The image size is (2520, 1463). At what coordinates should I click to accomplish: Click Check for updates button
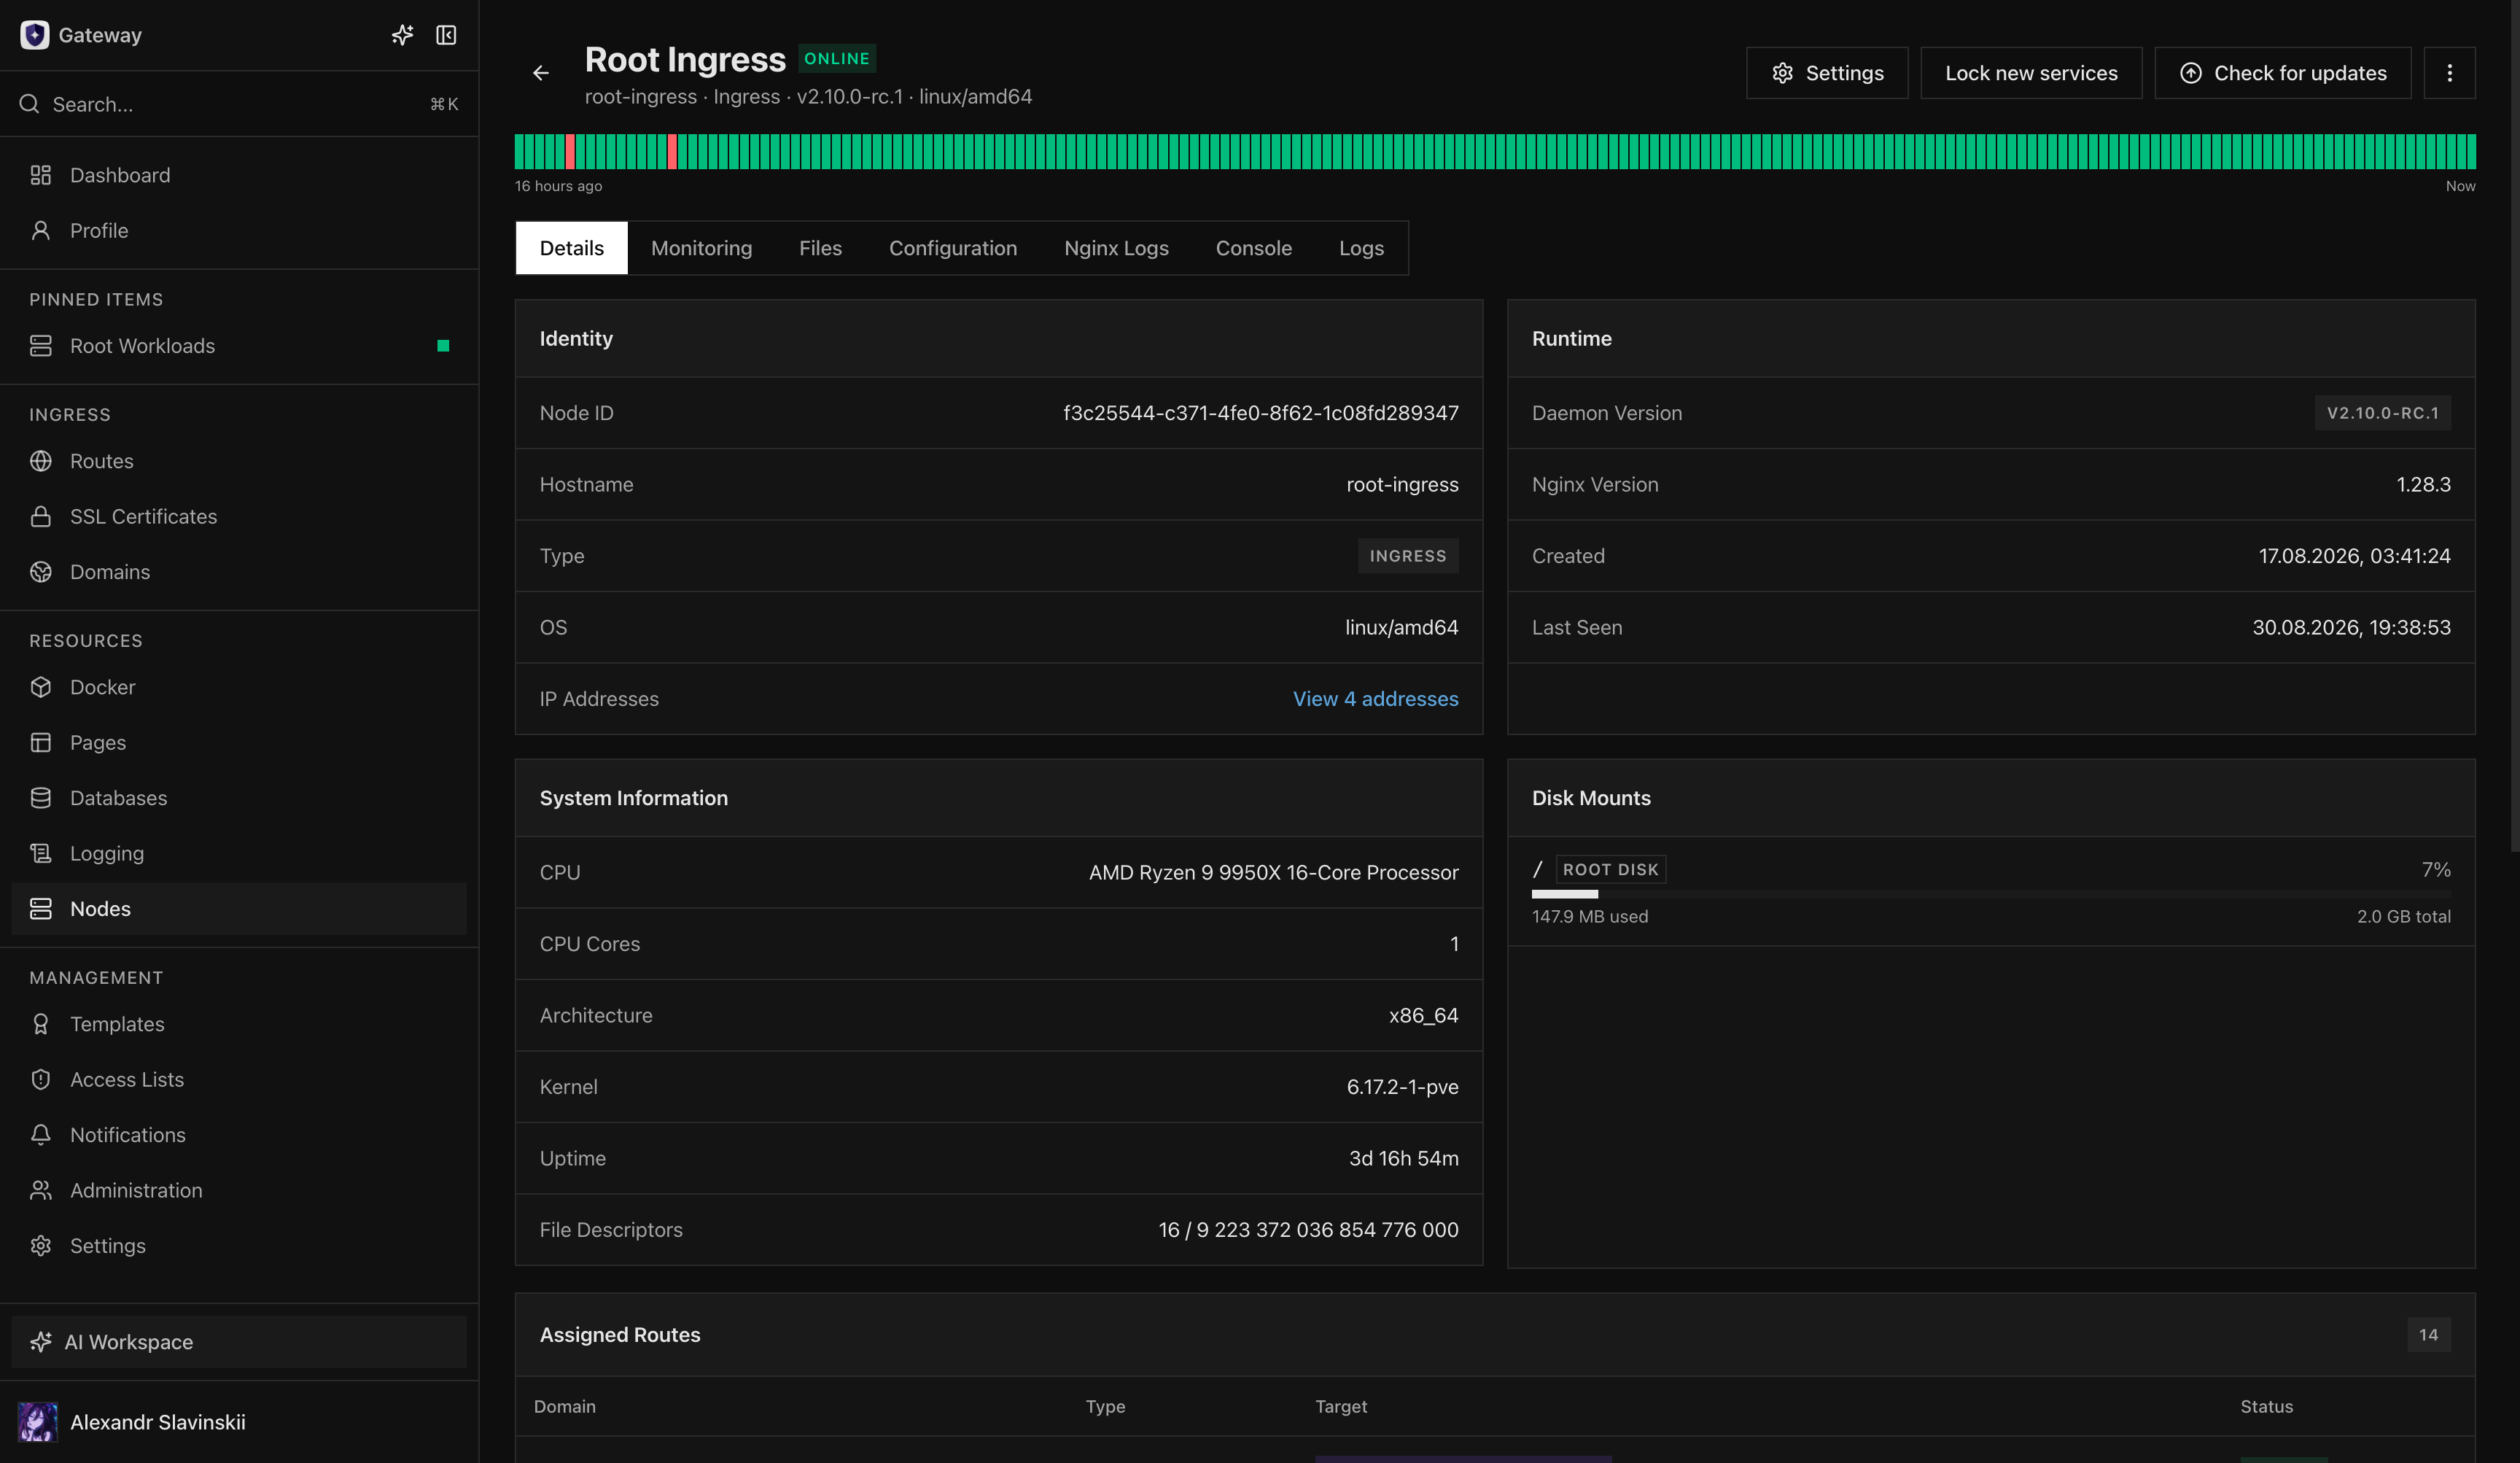[x=2282, y=73]
